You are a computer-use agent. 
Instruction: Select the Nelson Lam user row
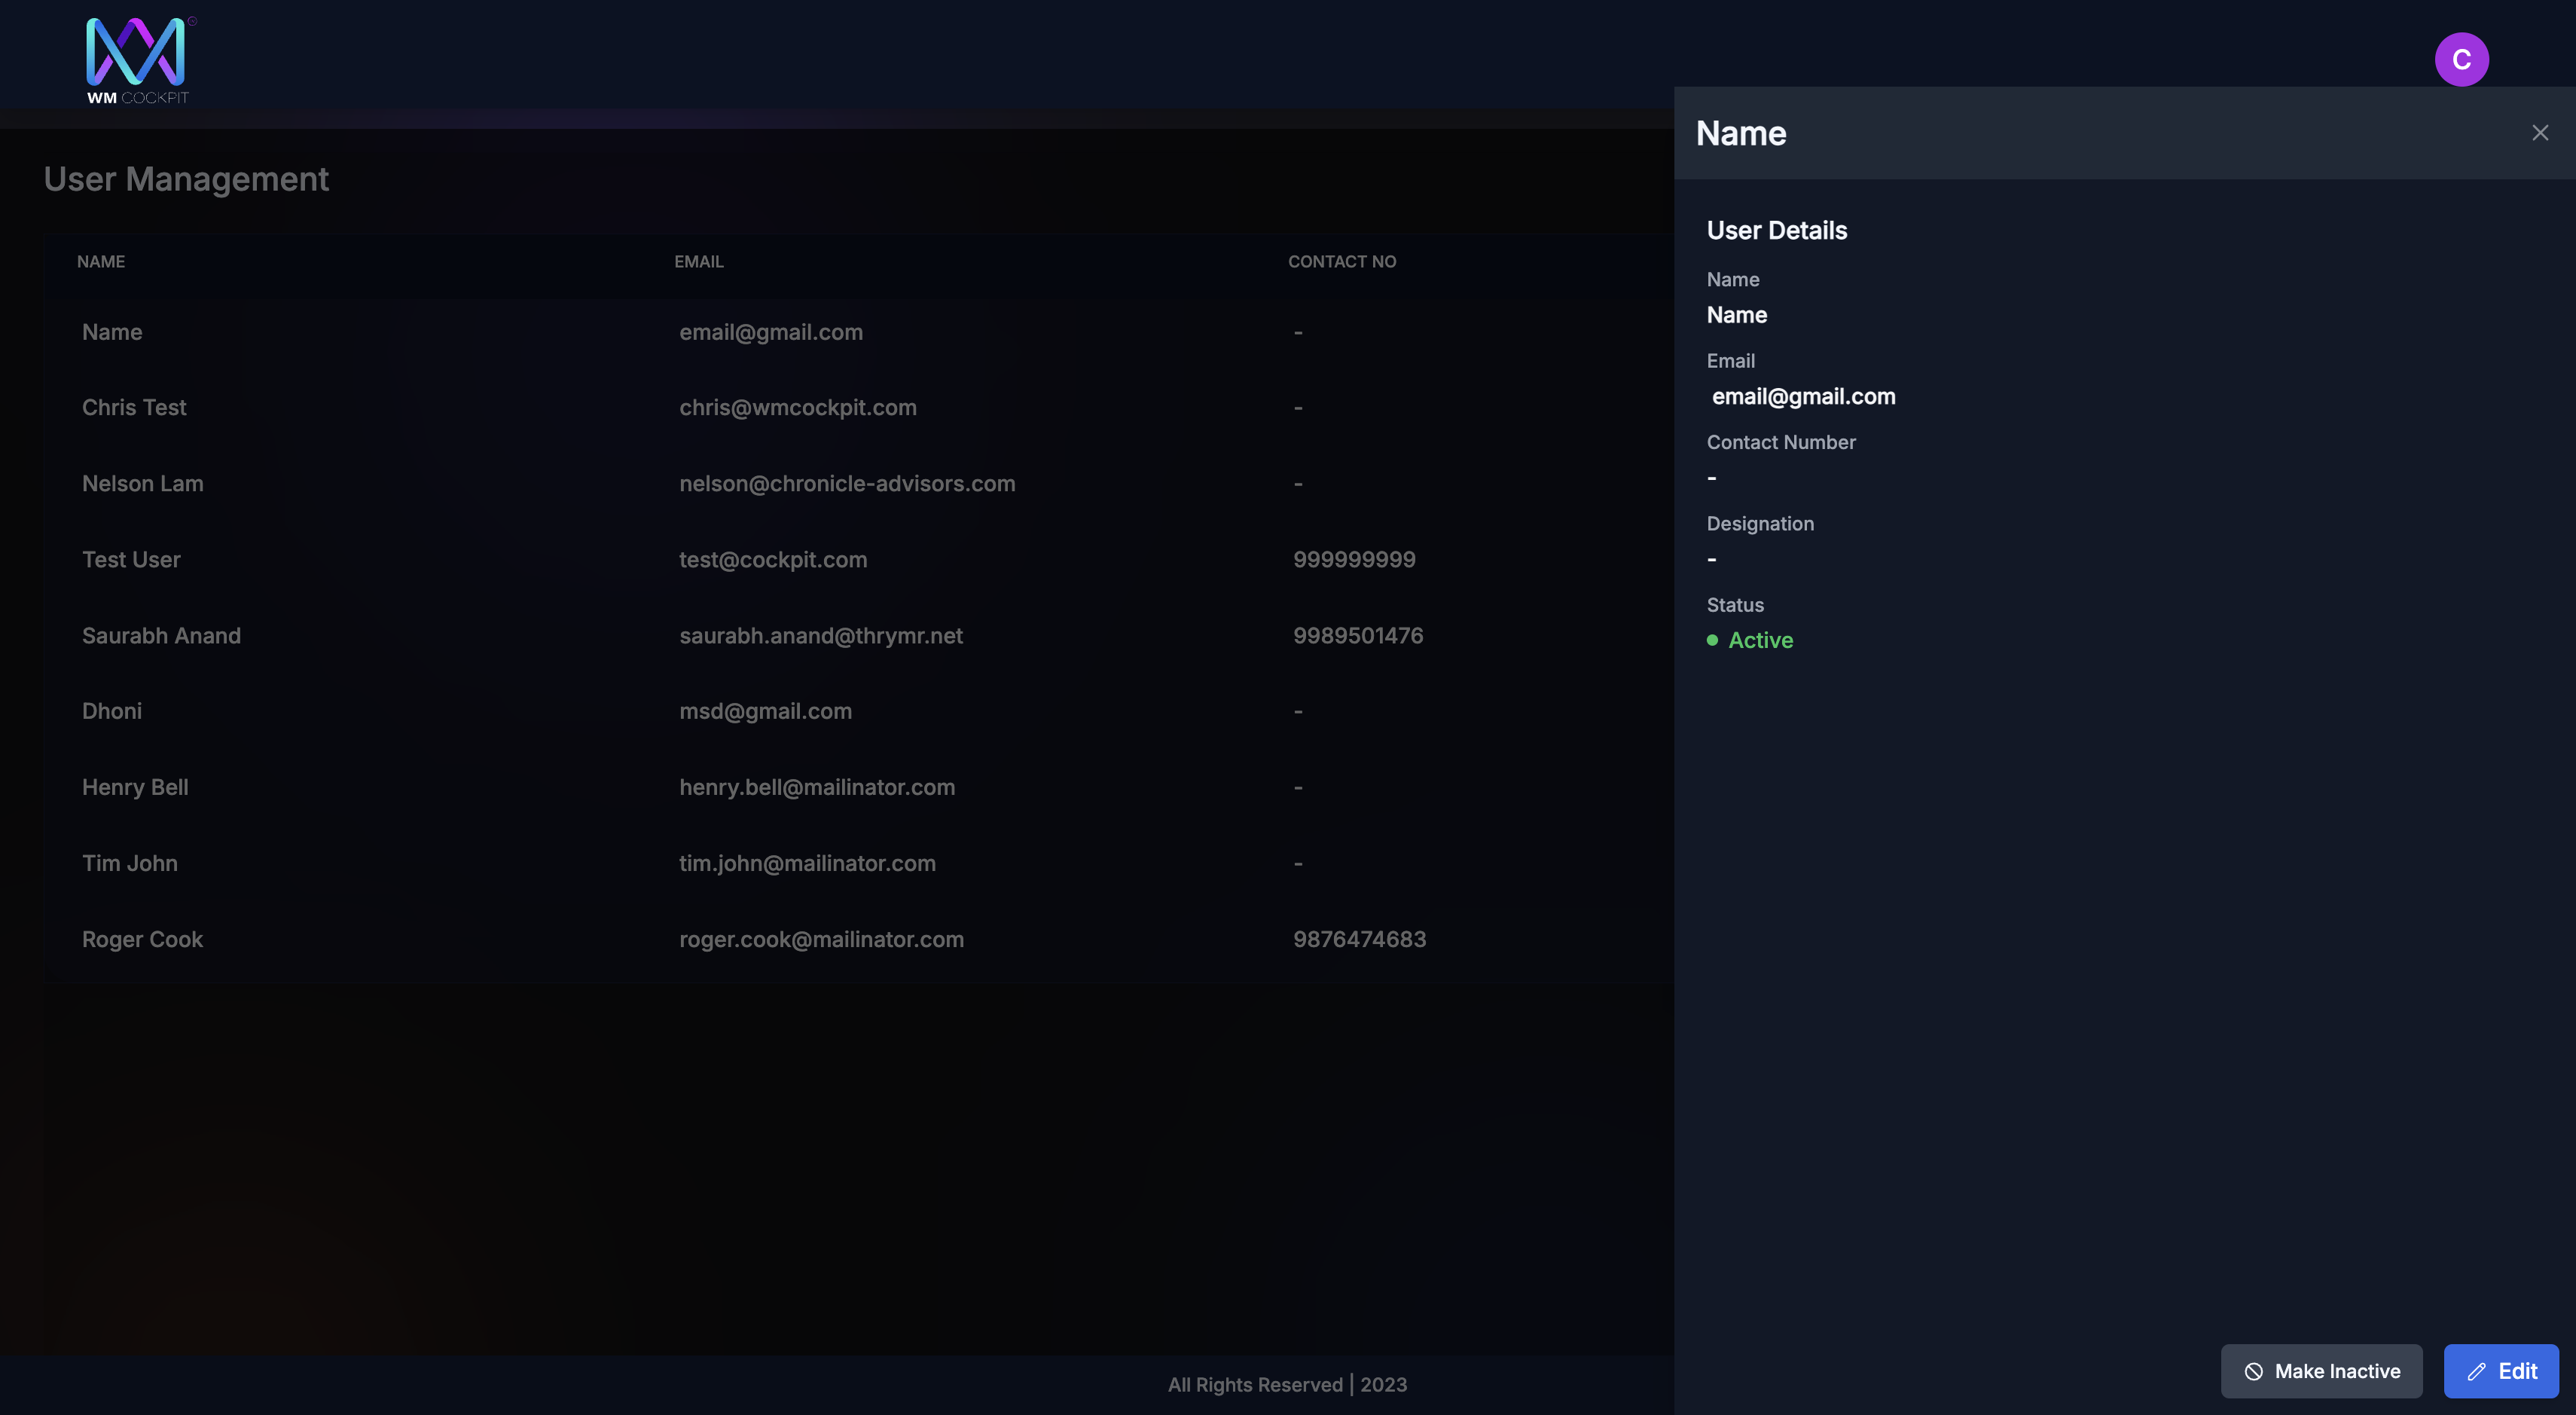click(x=858, y=484)
